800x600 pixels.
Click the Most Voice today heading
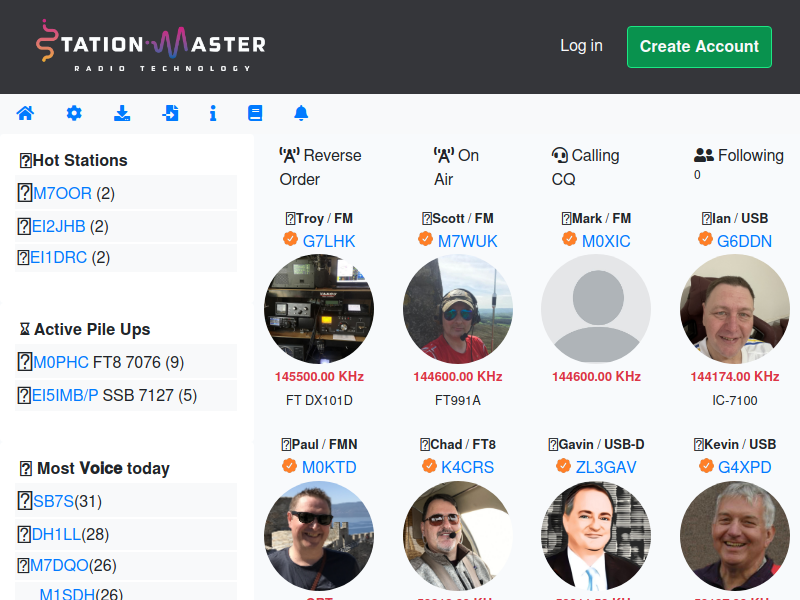(94, 468)
